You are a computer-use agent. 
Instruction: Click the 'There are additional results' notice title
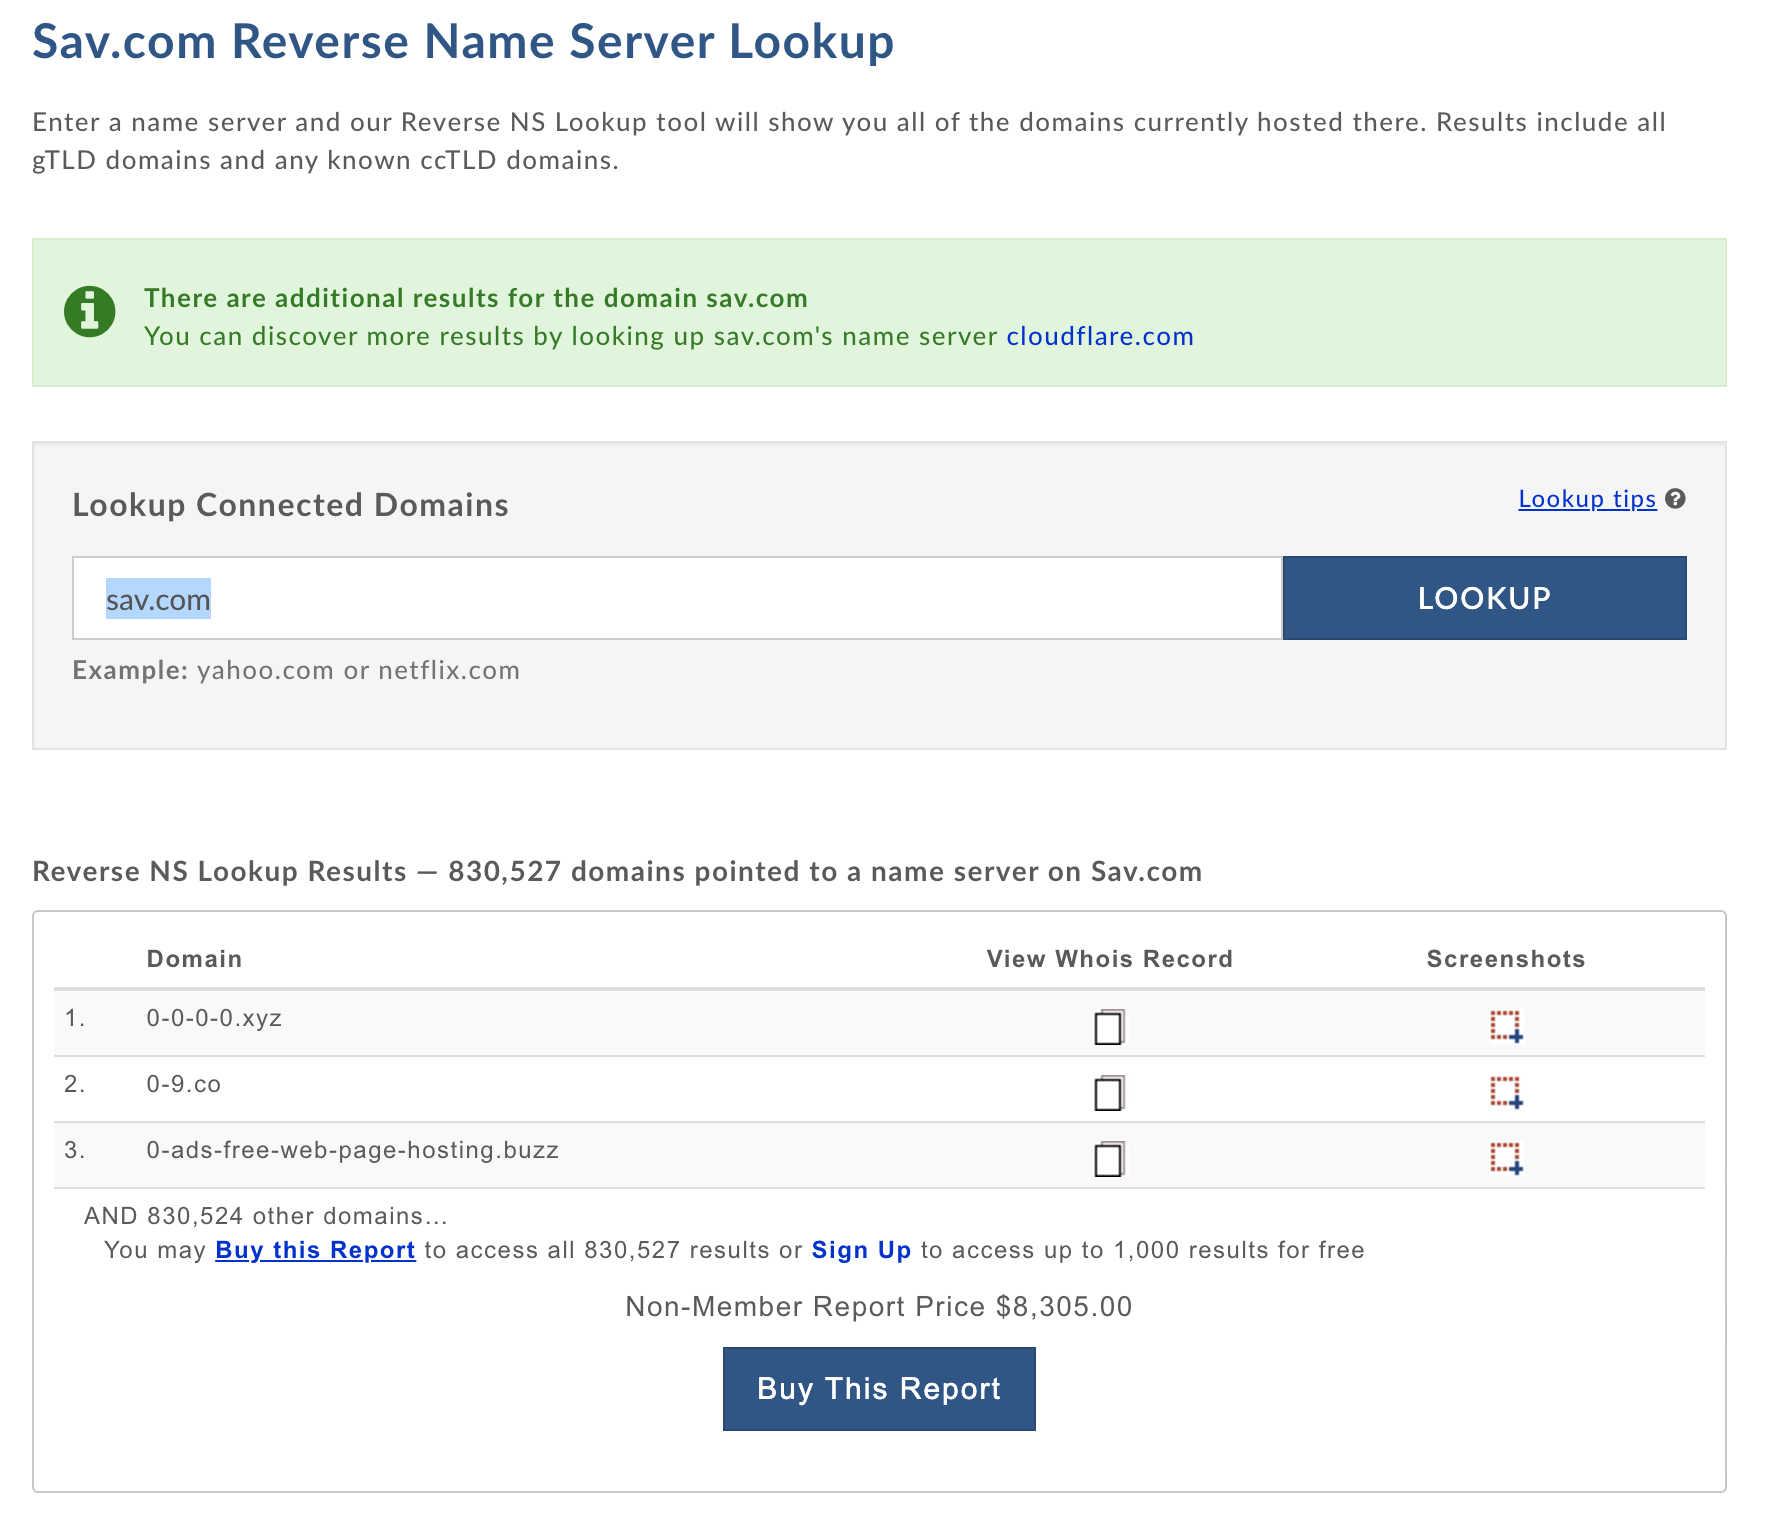[476, 298]
